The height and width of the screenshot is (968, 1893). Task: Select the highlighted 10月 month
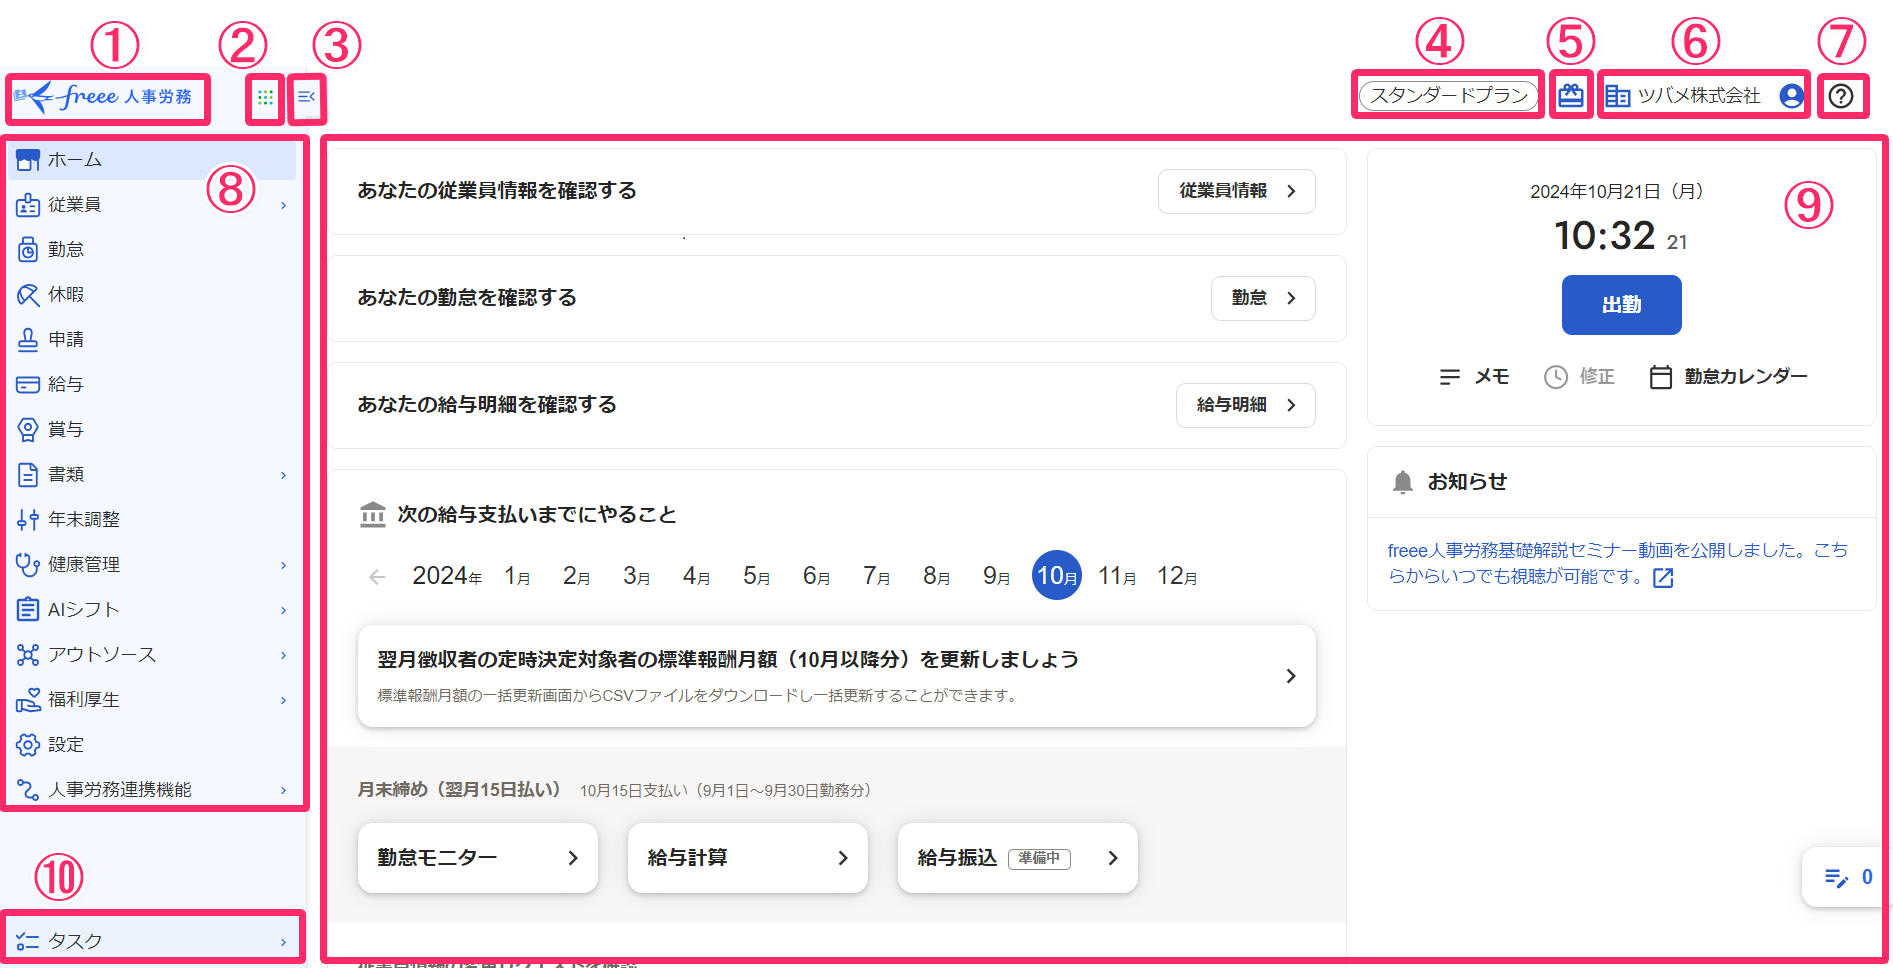tap(1057, 575)
